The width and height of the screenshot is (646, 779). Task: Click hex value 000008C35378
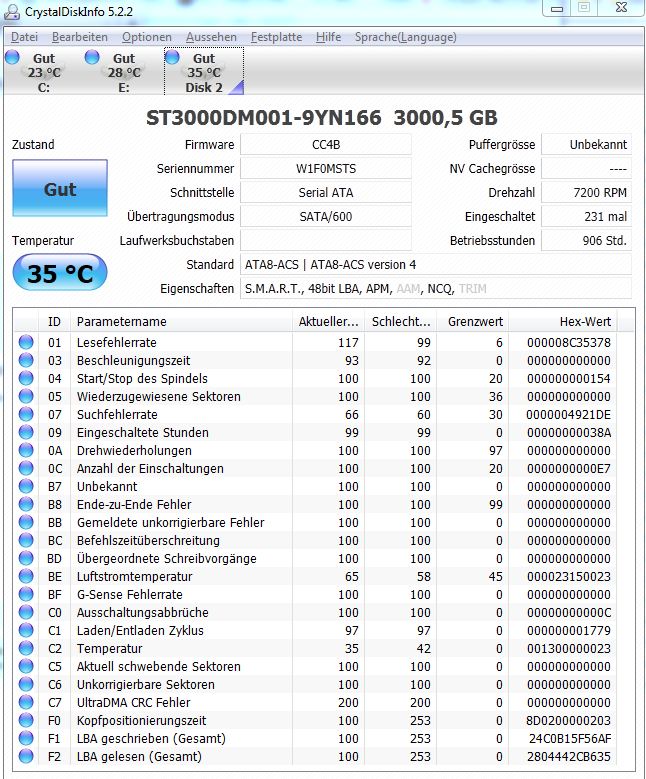(568, 342)
